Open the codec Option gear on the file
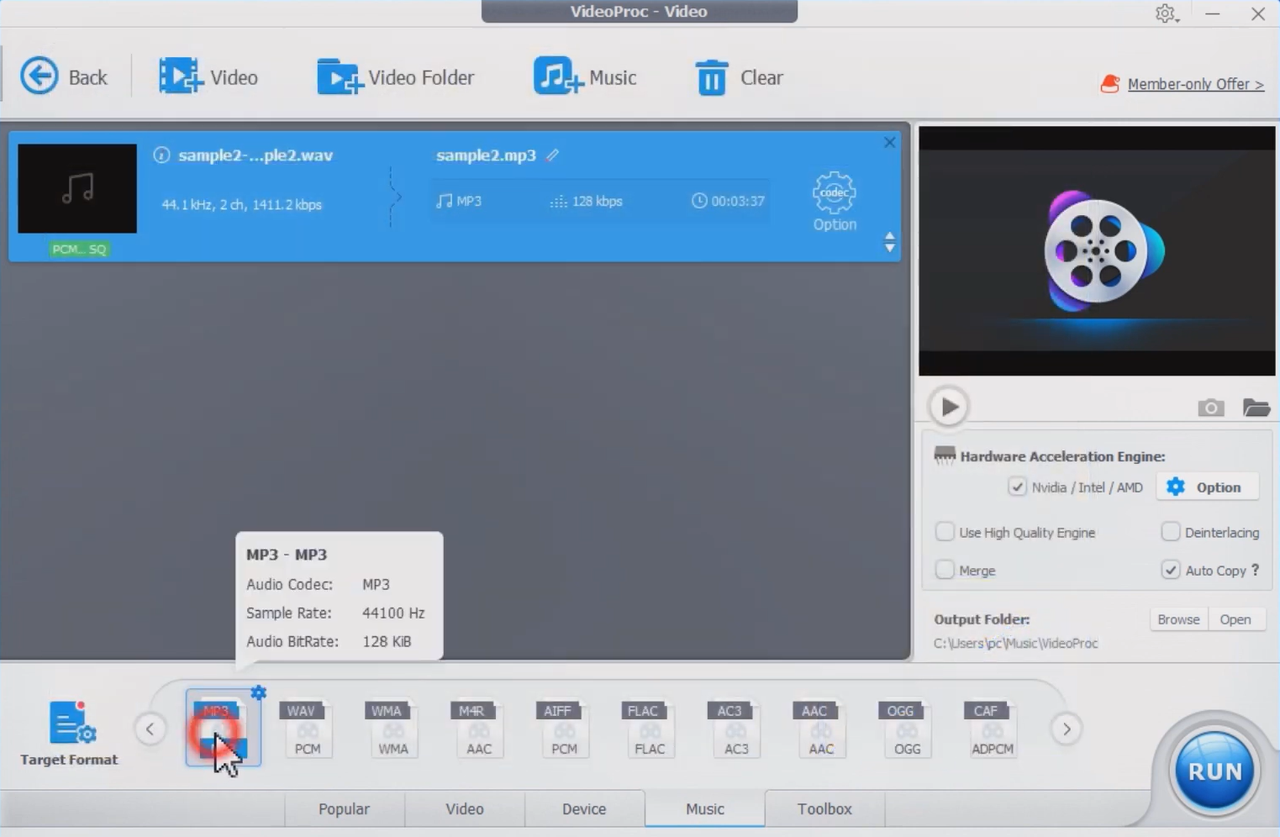1280x837 pixels. [833, 193]
